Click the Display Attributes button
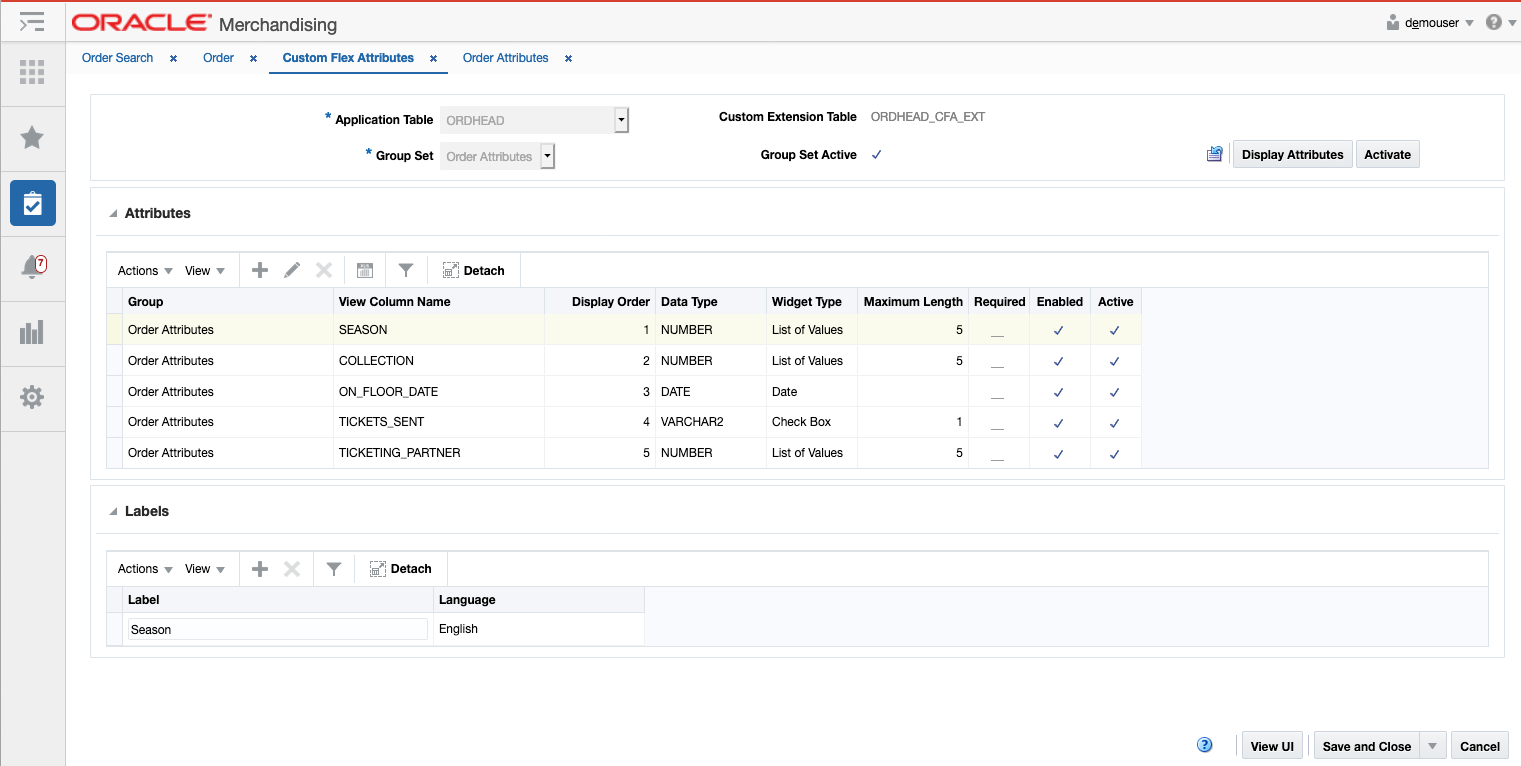The image size is (1521, 766). (1292, 154)
